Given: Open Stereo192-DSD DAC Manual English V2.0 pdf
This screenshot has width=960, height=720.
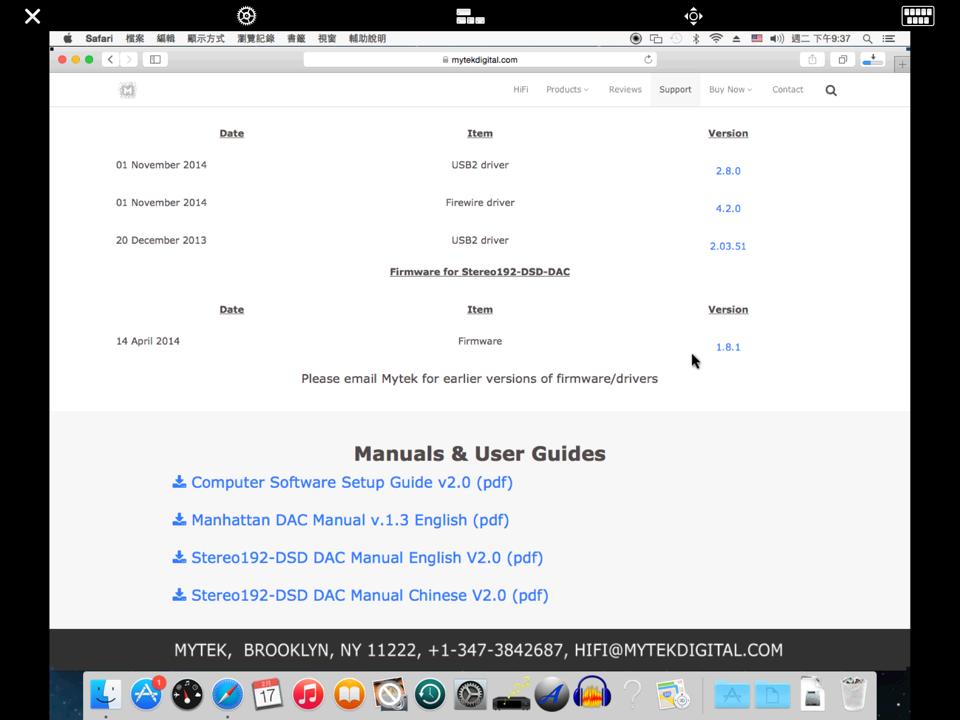Looking at the screenshot, I should [x=358, y=558].
